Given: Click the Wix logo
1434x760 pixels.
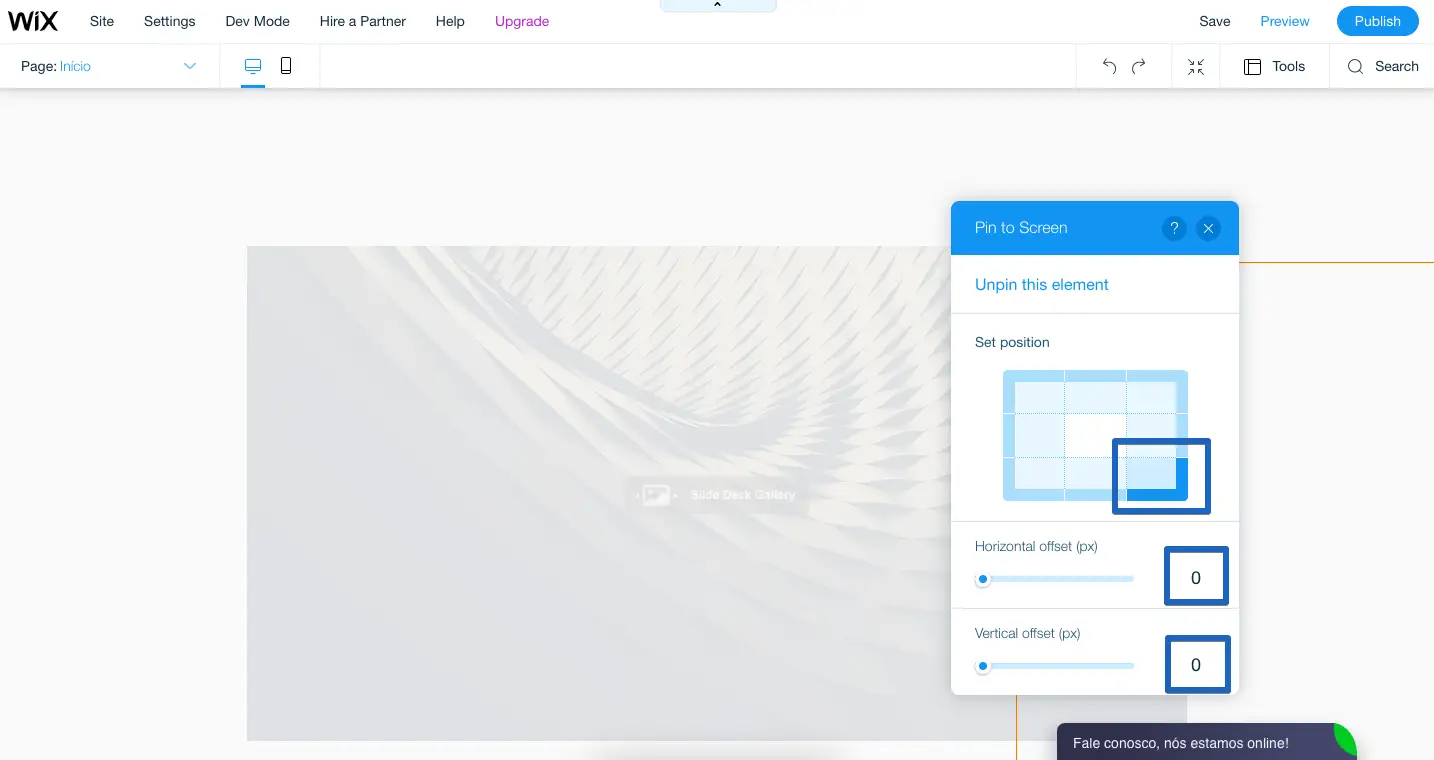Looking at the screenshot, I should pyautogui.click(x=33, y=21).
